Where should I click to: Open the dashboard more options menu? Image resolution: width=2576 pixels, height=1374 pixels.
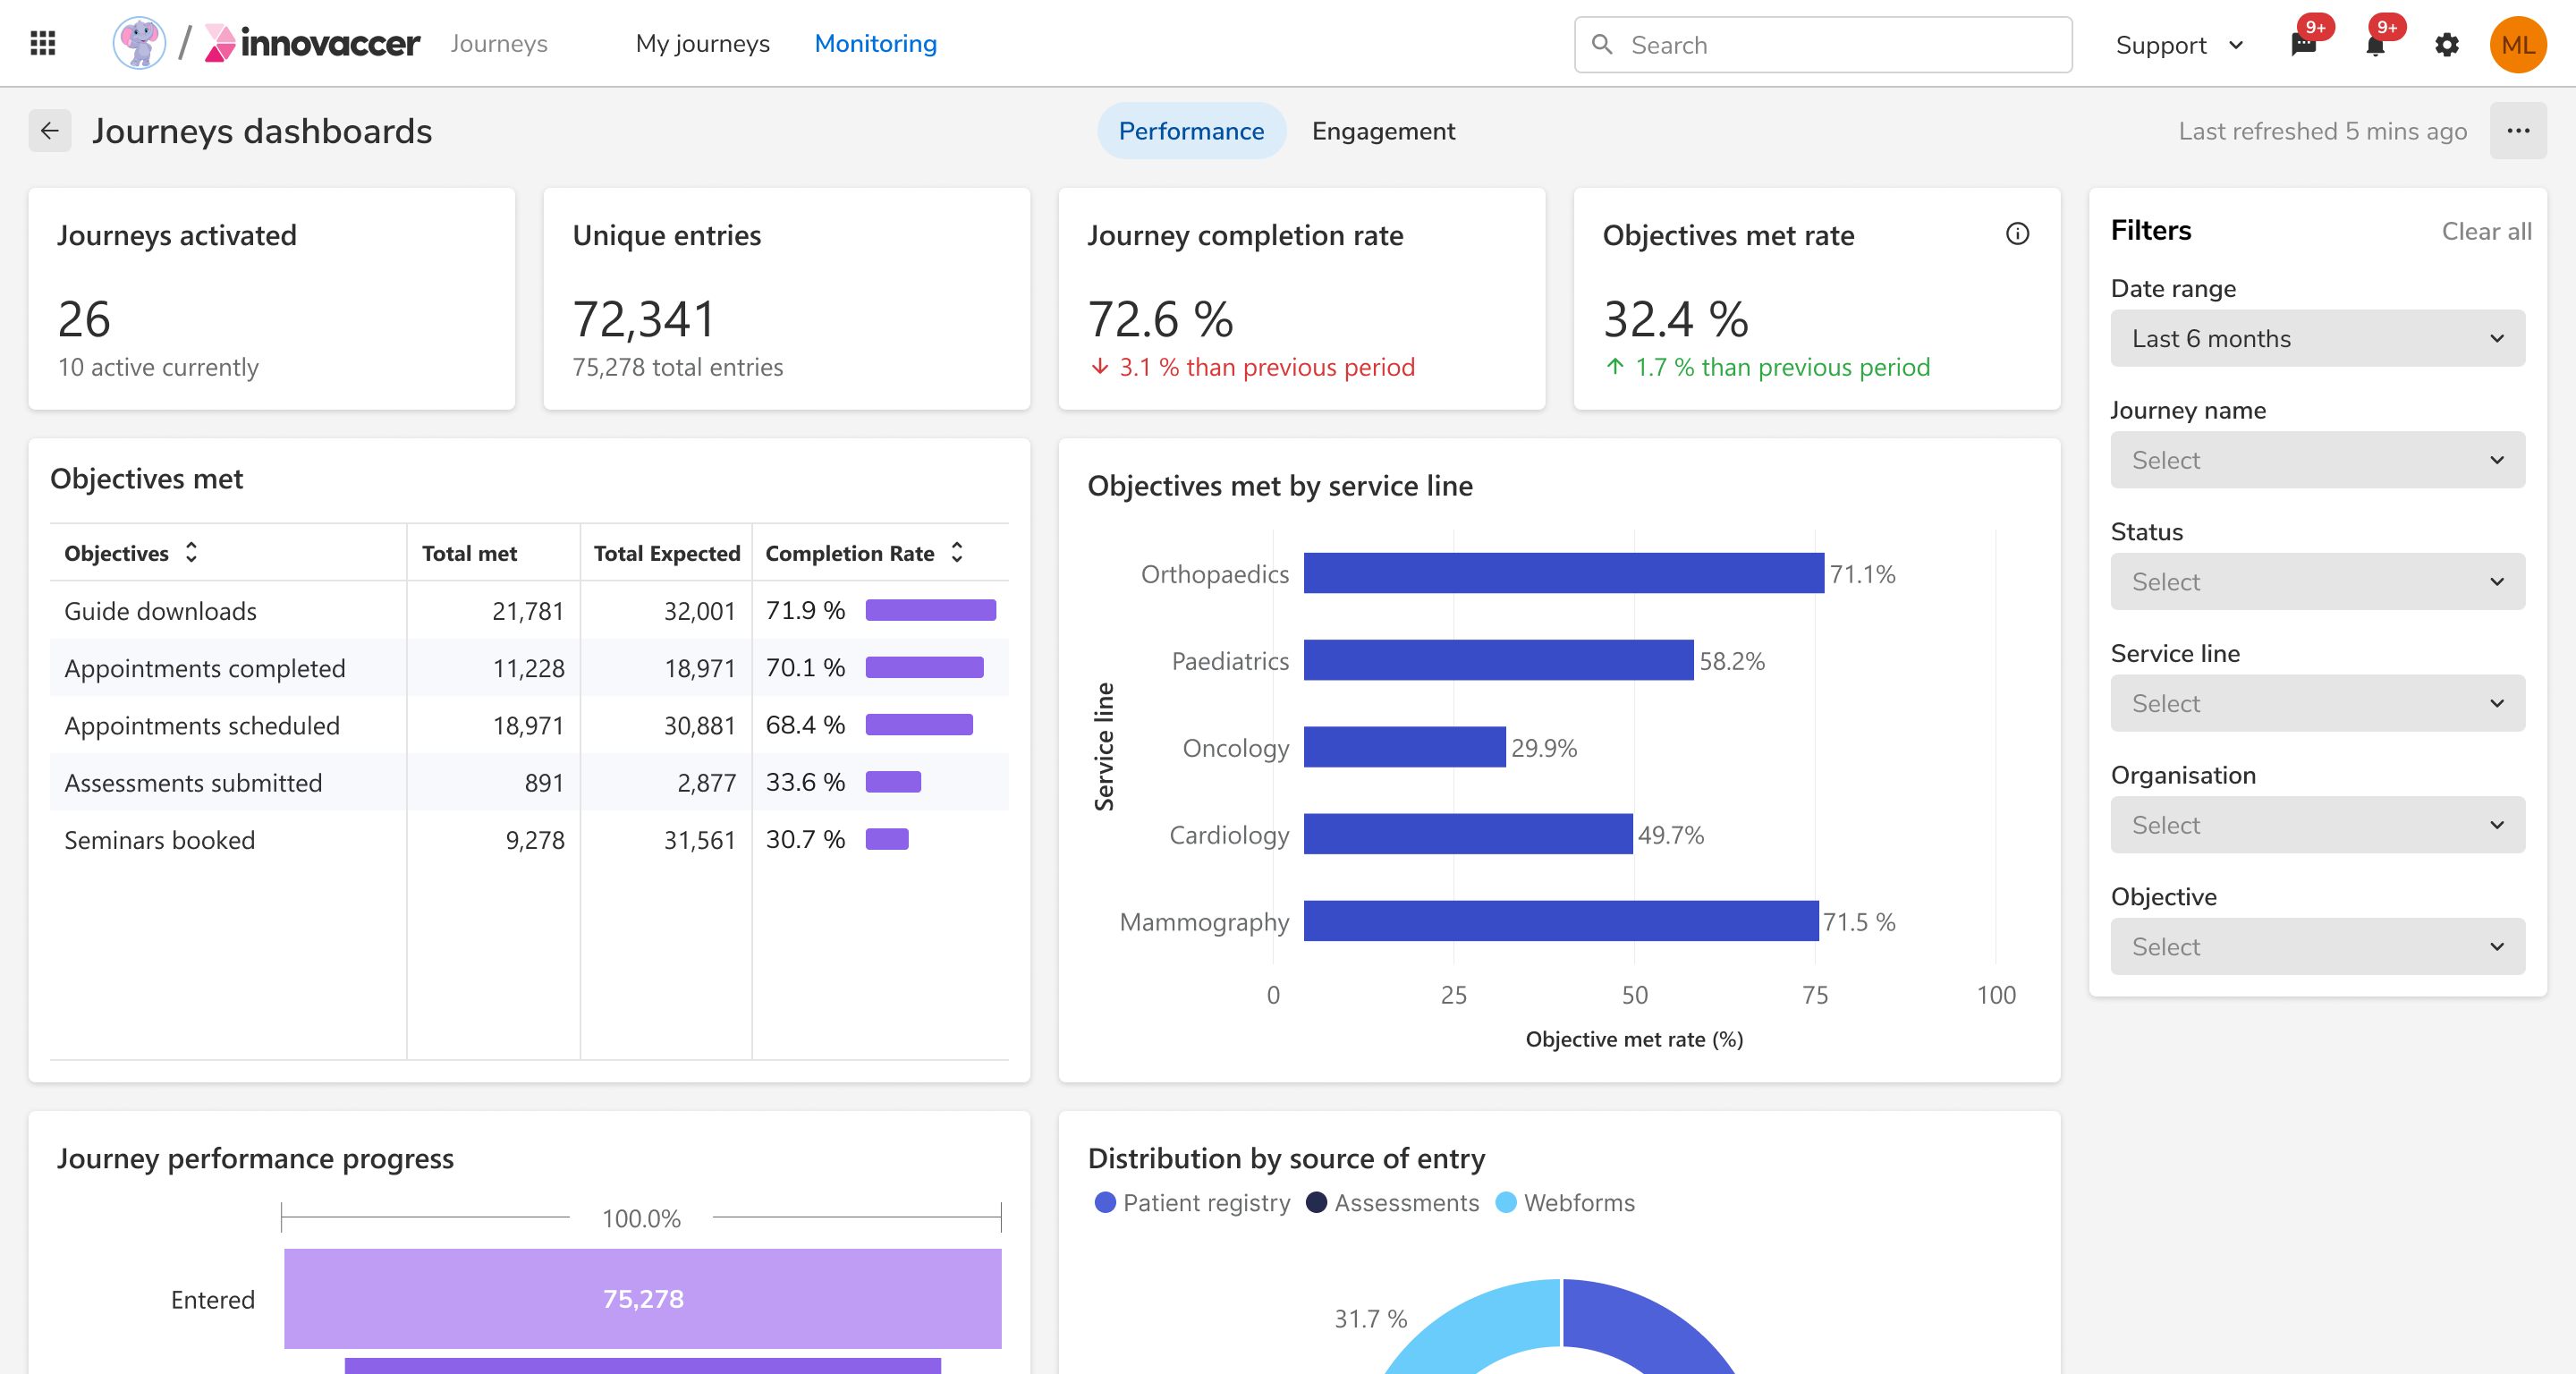pos(2518,131)
